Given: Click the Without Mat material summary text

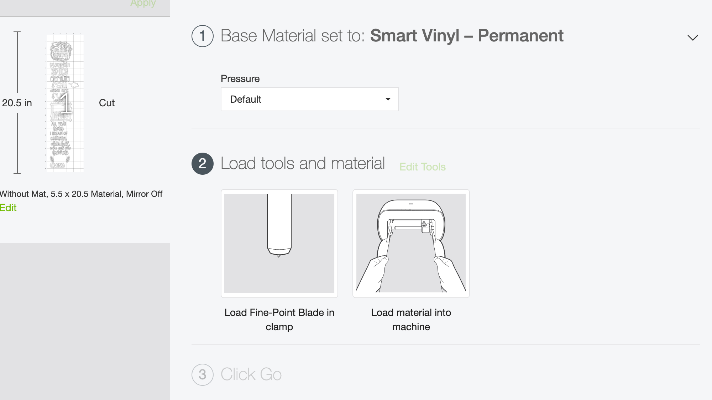Looking at the screenshot, I should coord(81,194).
